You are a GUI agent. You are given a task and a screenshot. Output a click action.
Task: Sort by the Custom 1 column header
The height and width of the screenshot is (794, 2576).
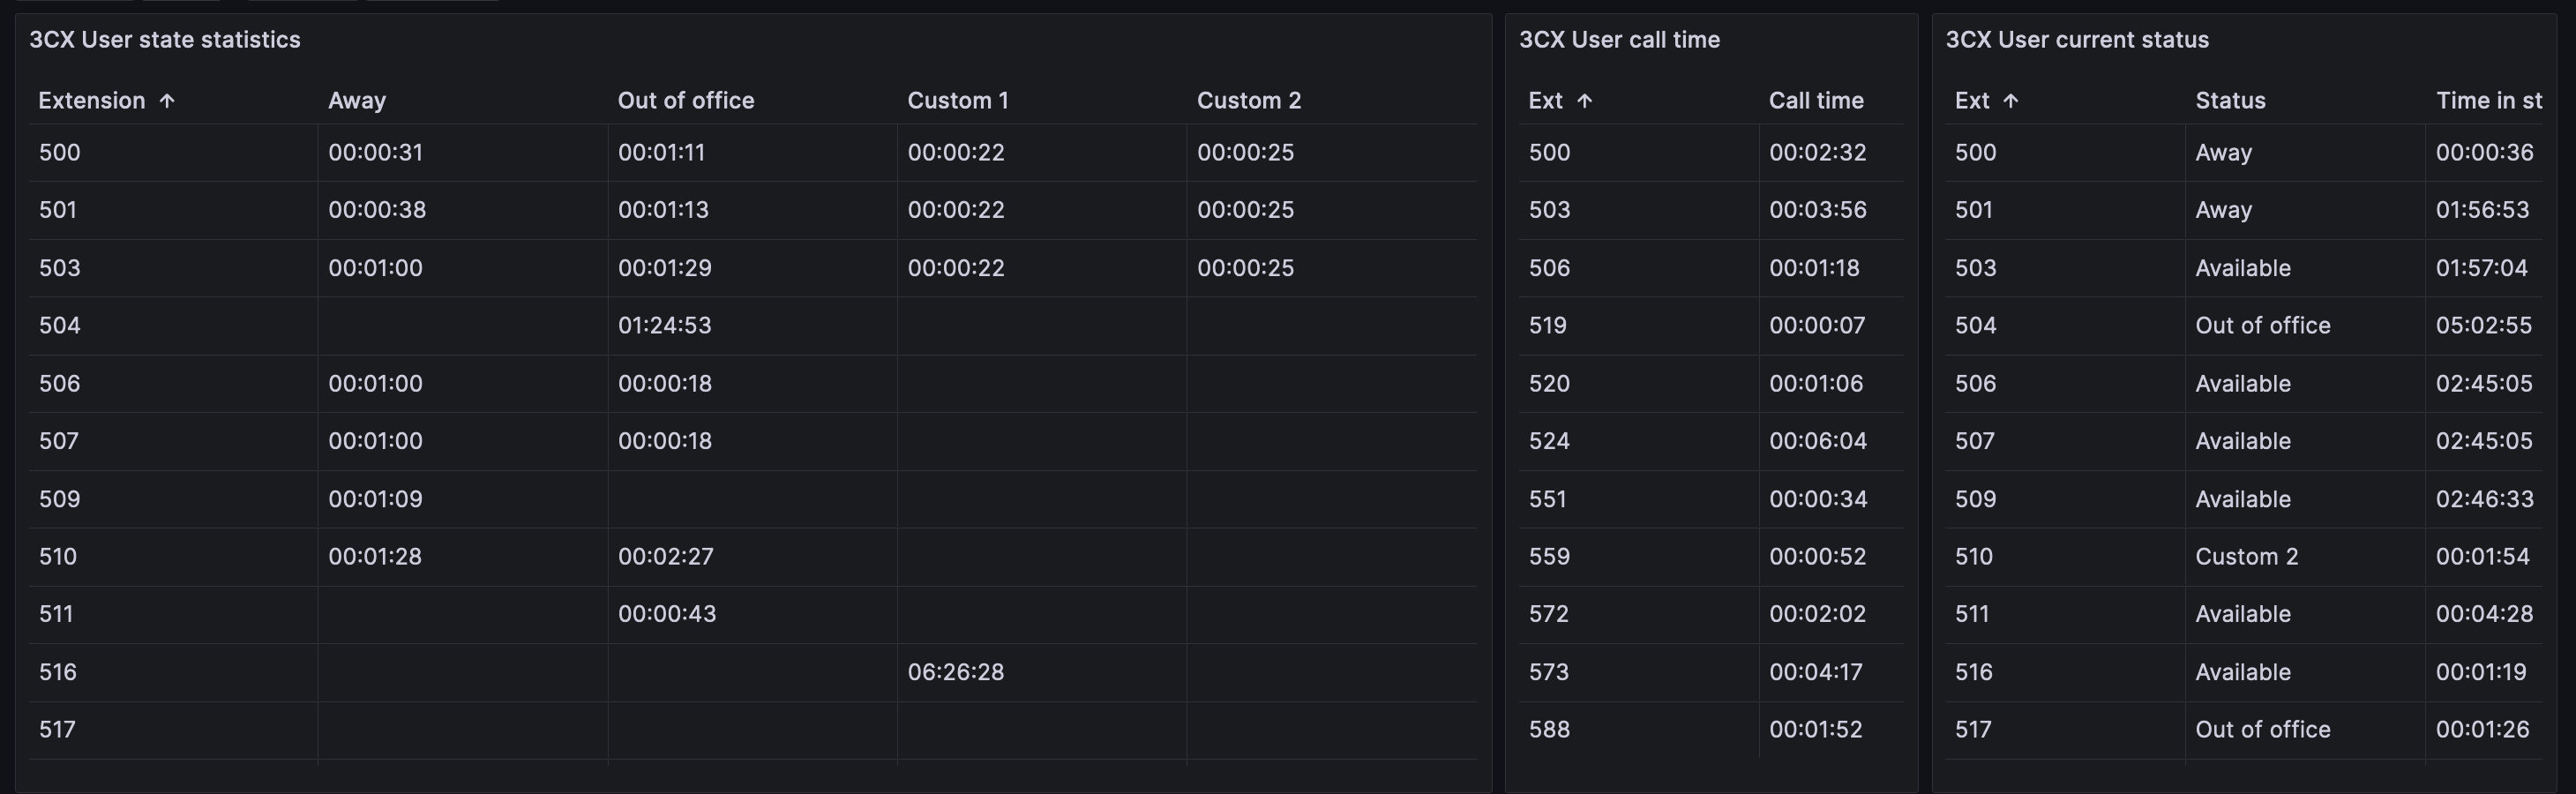957,100
